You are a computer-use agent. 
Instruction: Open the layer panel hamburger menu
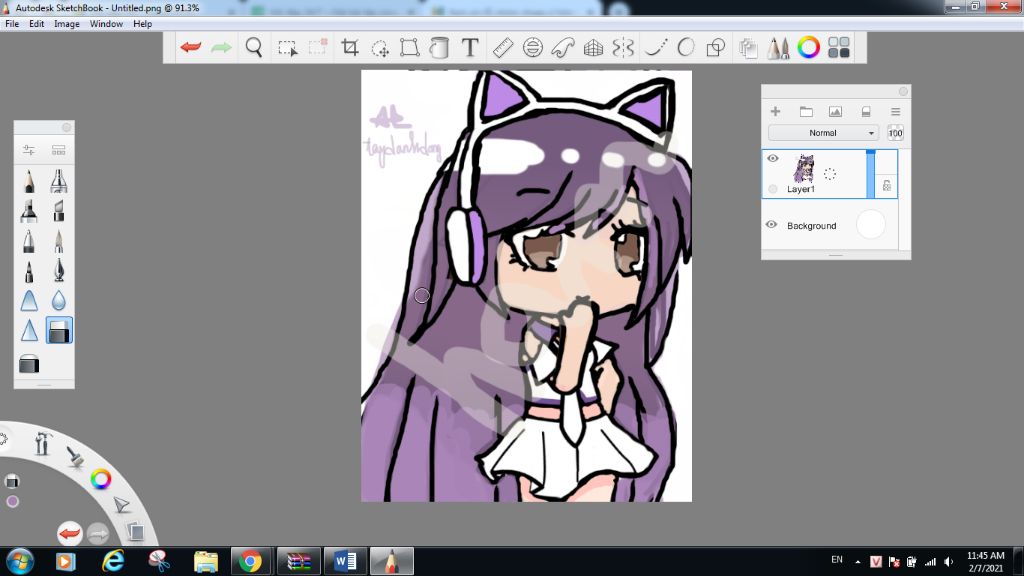(895, 112)
